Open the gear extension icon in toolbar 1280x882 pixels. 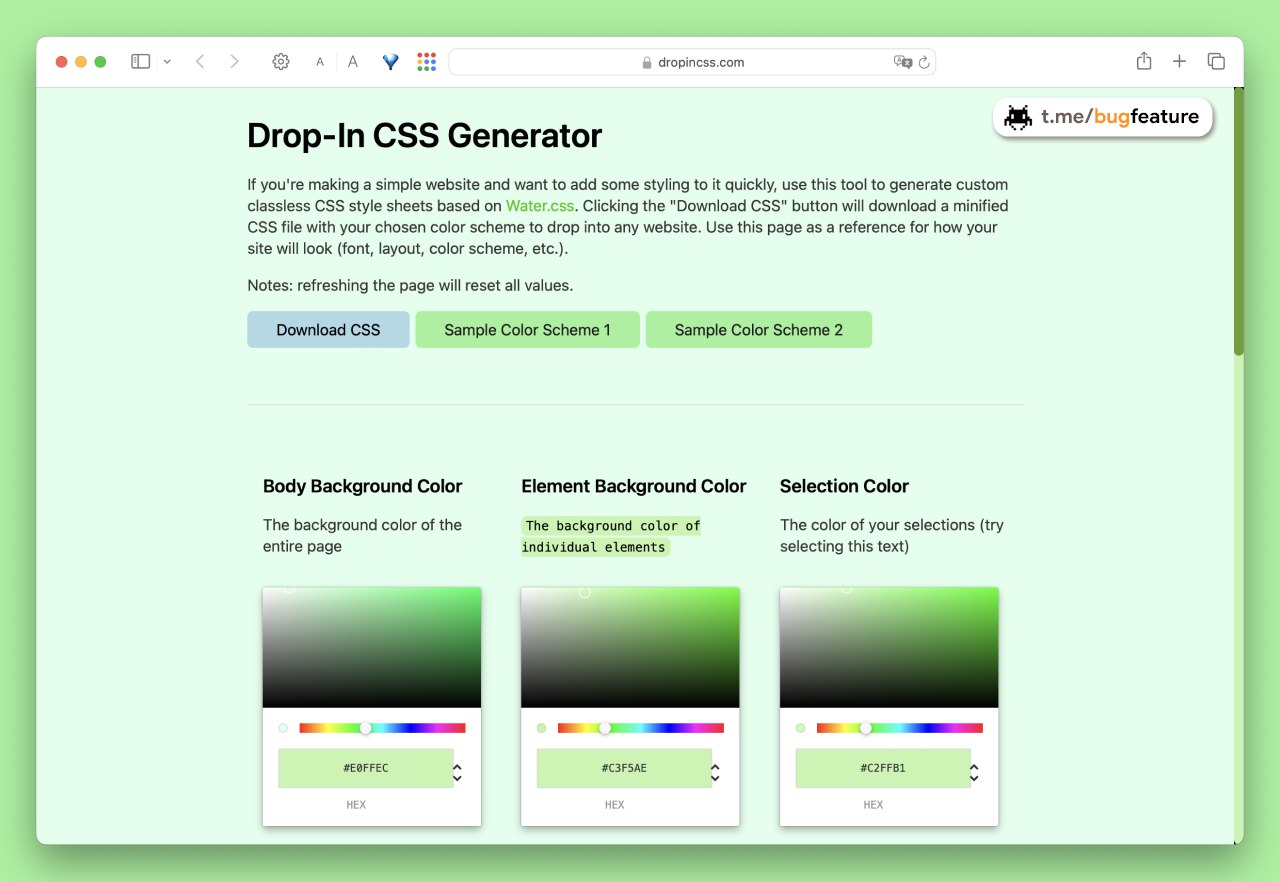pyautogui.click(x=281, y=62)
